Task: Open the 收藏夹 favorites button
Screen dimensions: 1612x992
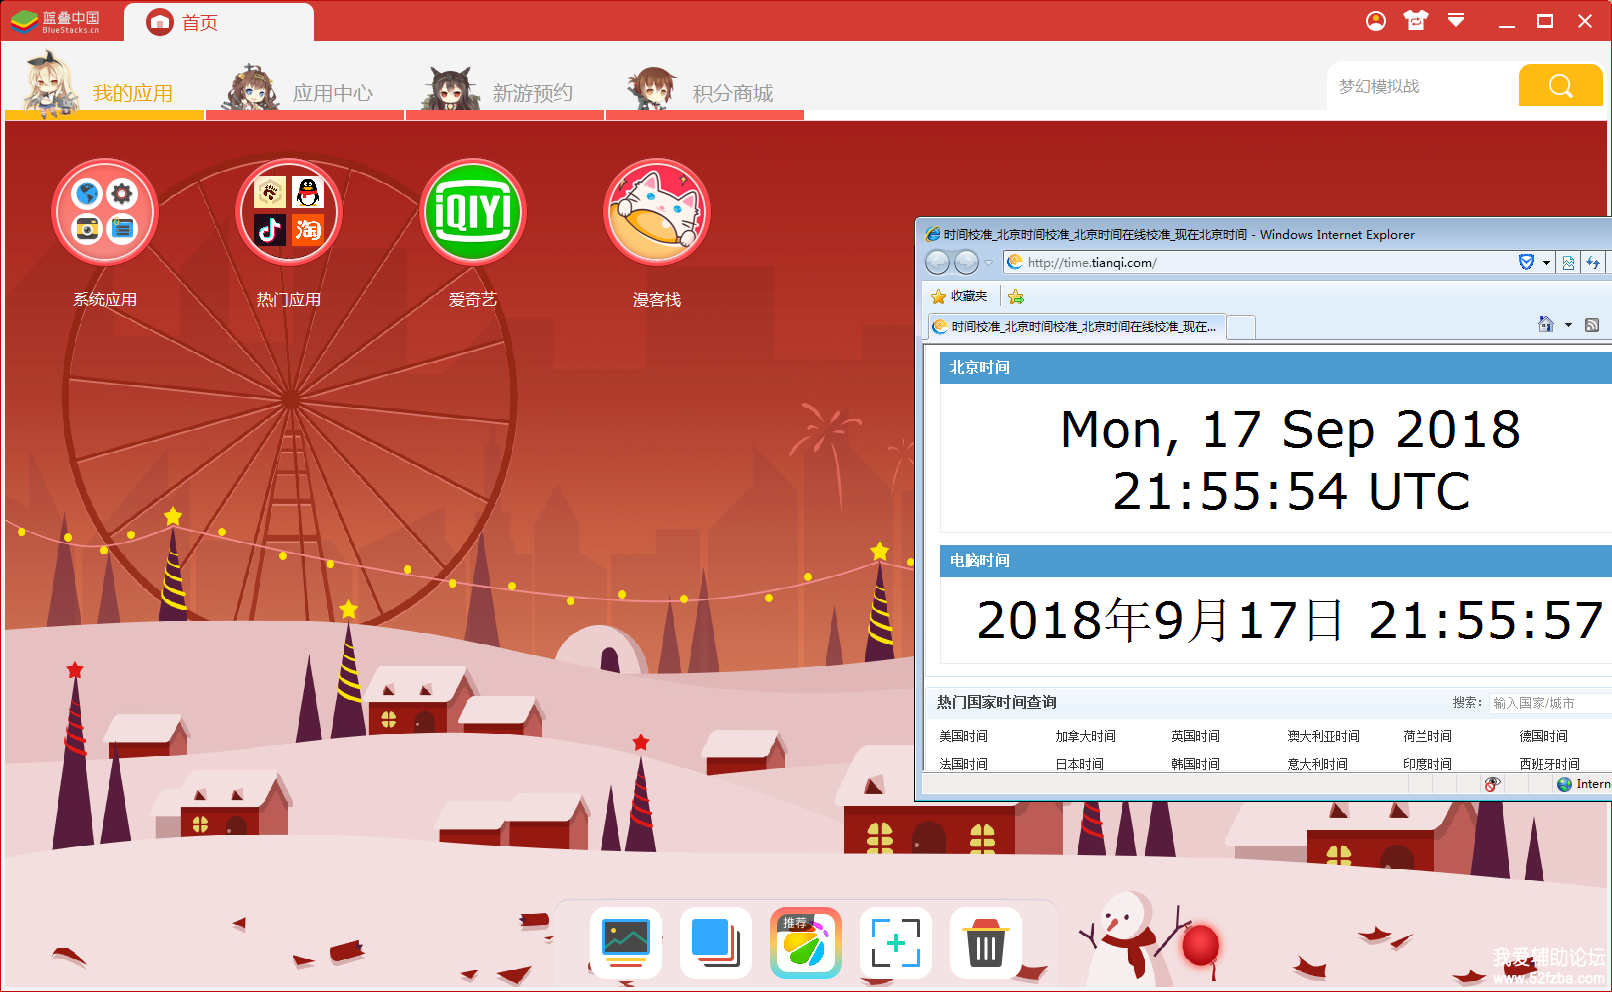Action: click(x=959, y=296)
